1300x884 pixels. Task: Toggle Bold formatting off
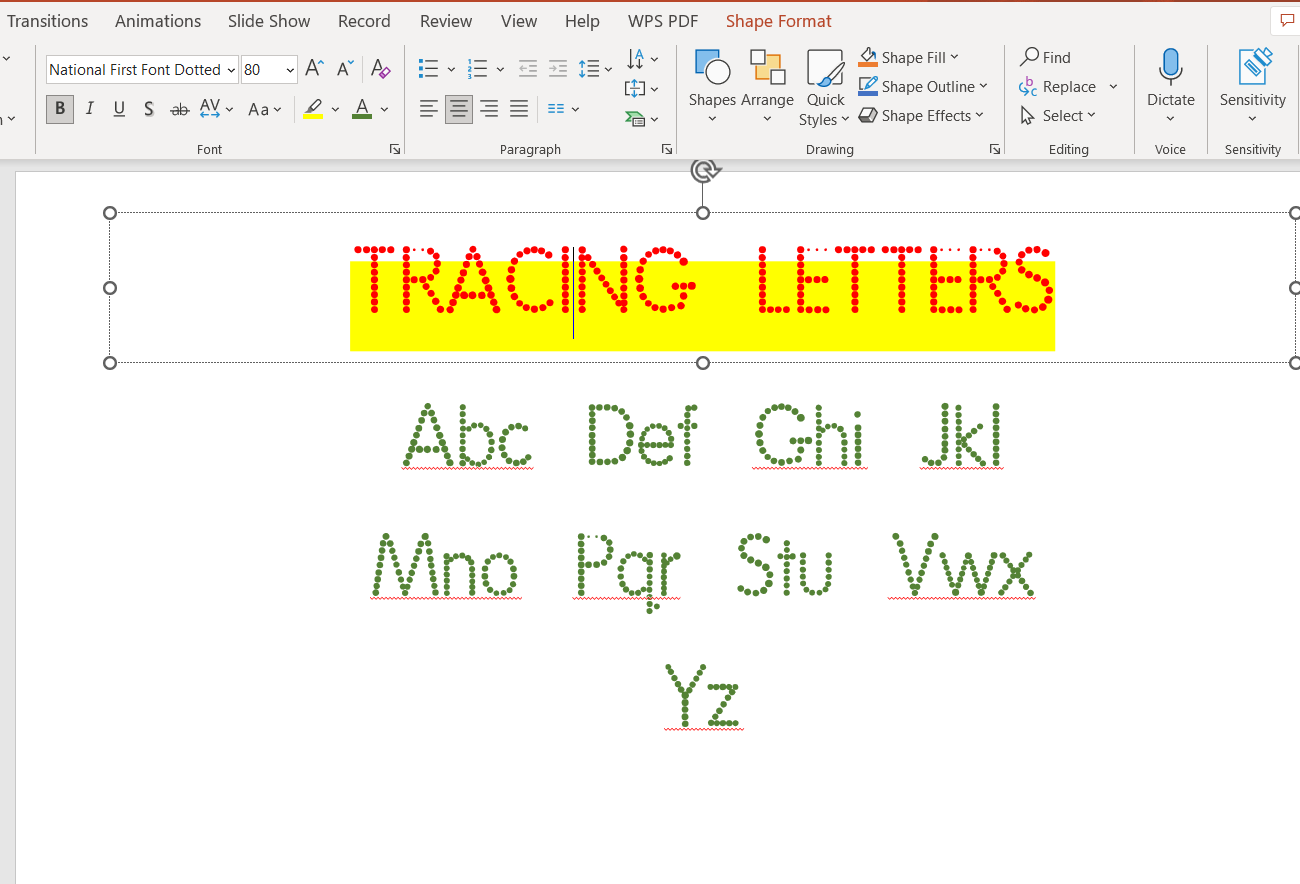60,109
